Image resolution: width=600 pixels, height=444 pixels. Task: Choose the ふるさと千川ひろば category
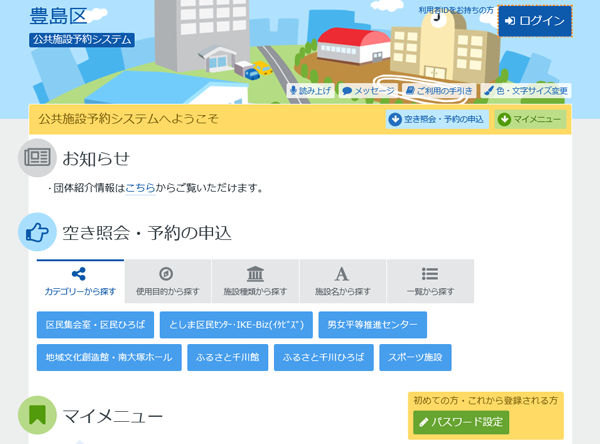[324, 357]
